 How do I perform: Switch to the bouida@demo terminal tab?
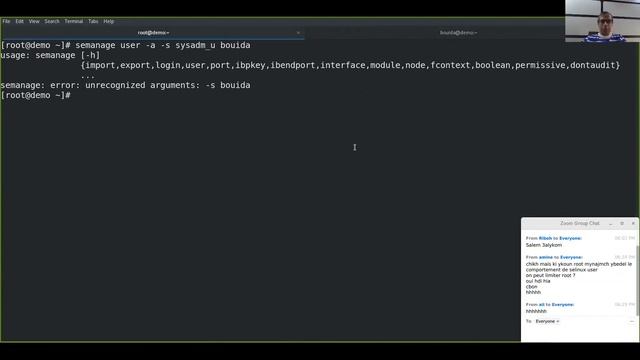(458, 33)
